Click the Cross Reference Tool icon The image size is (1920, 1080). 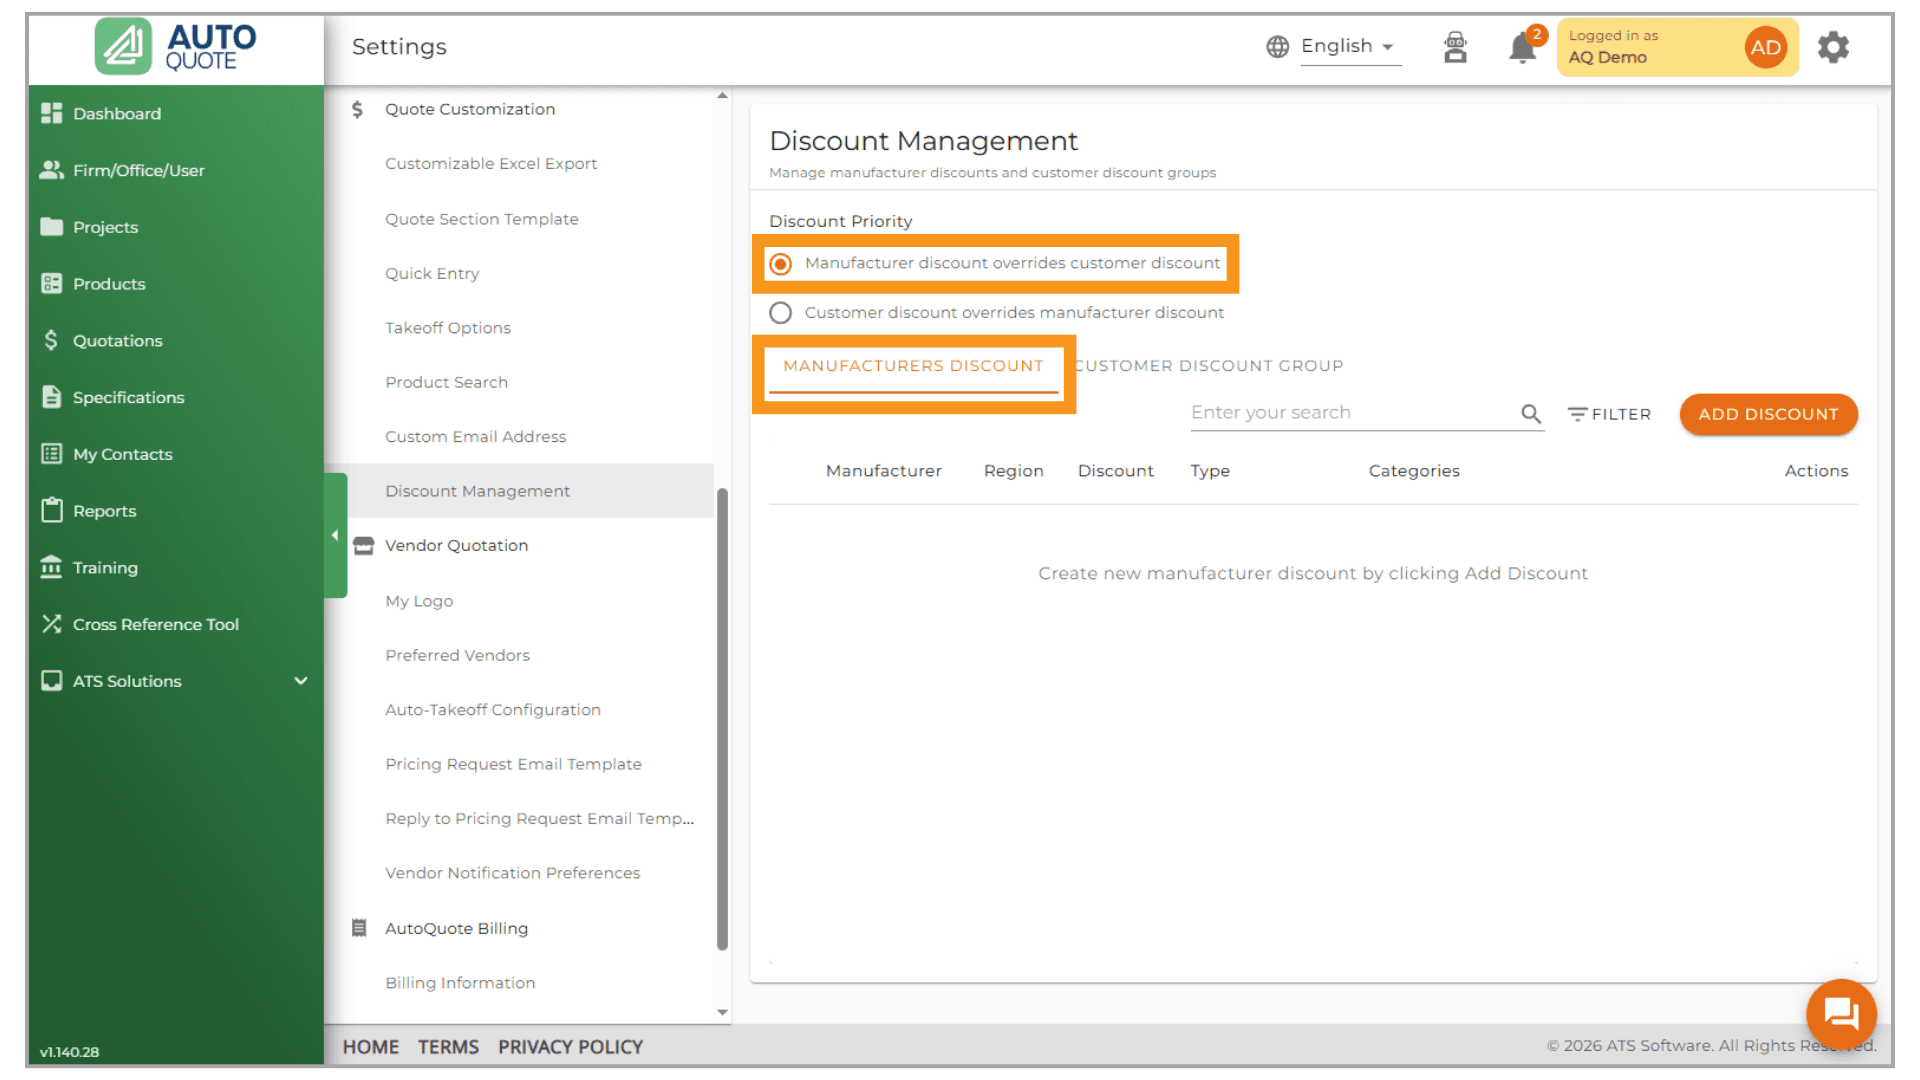(51, 624)
